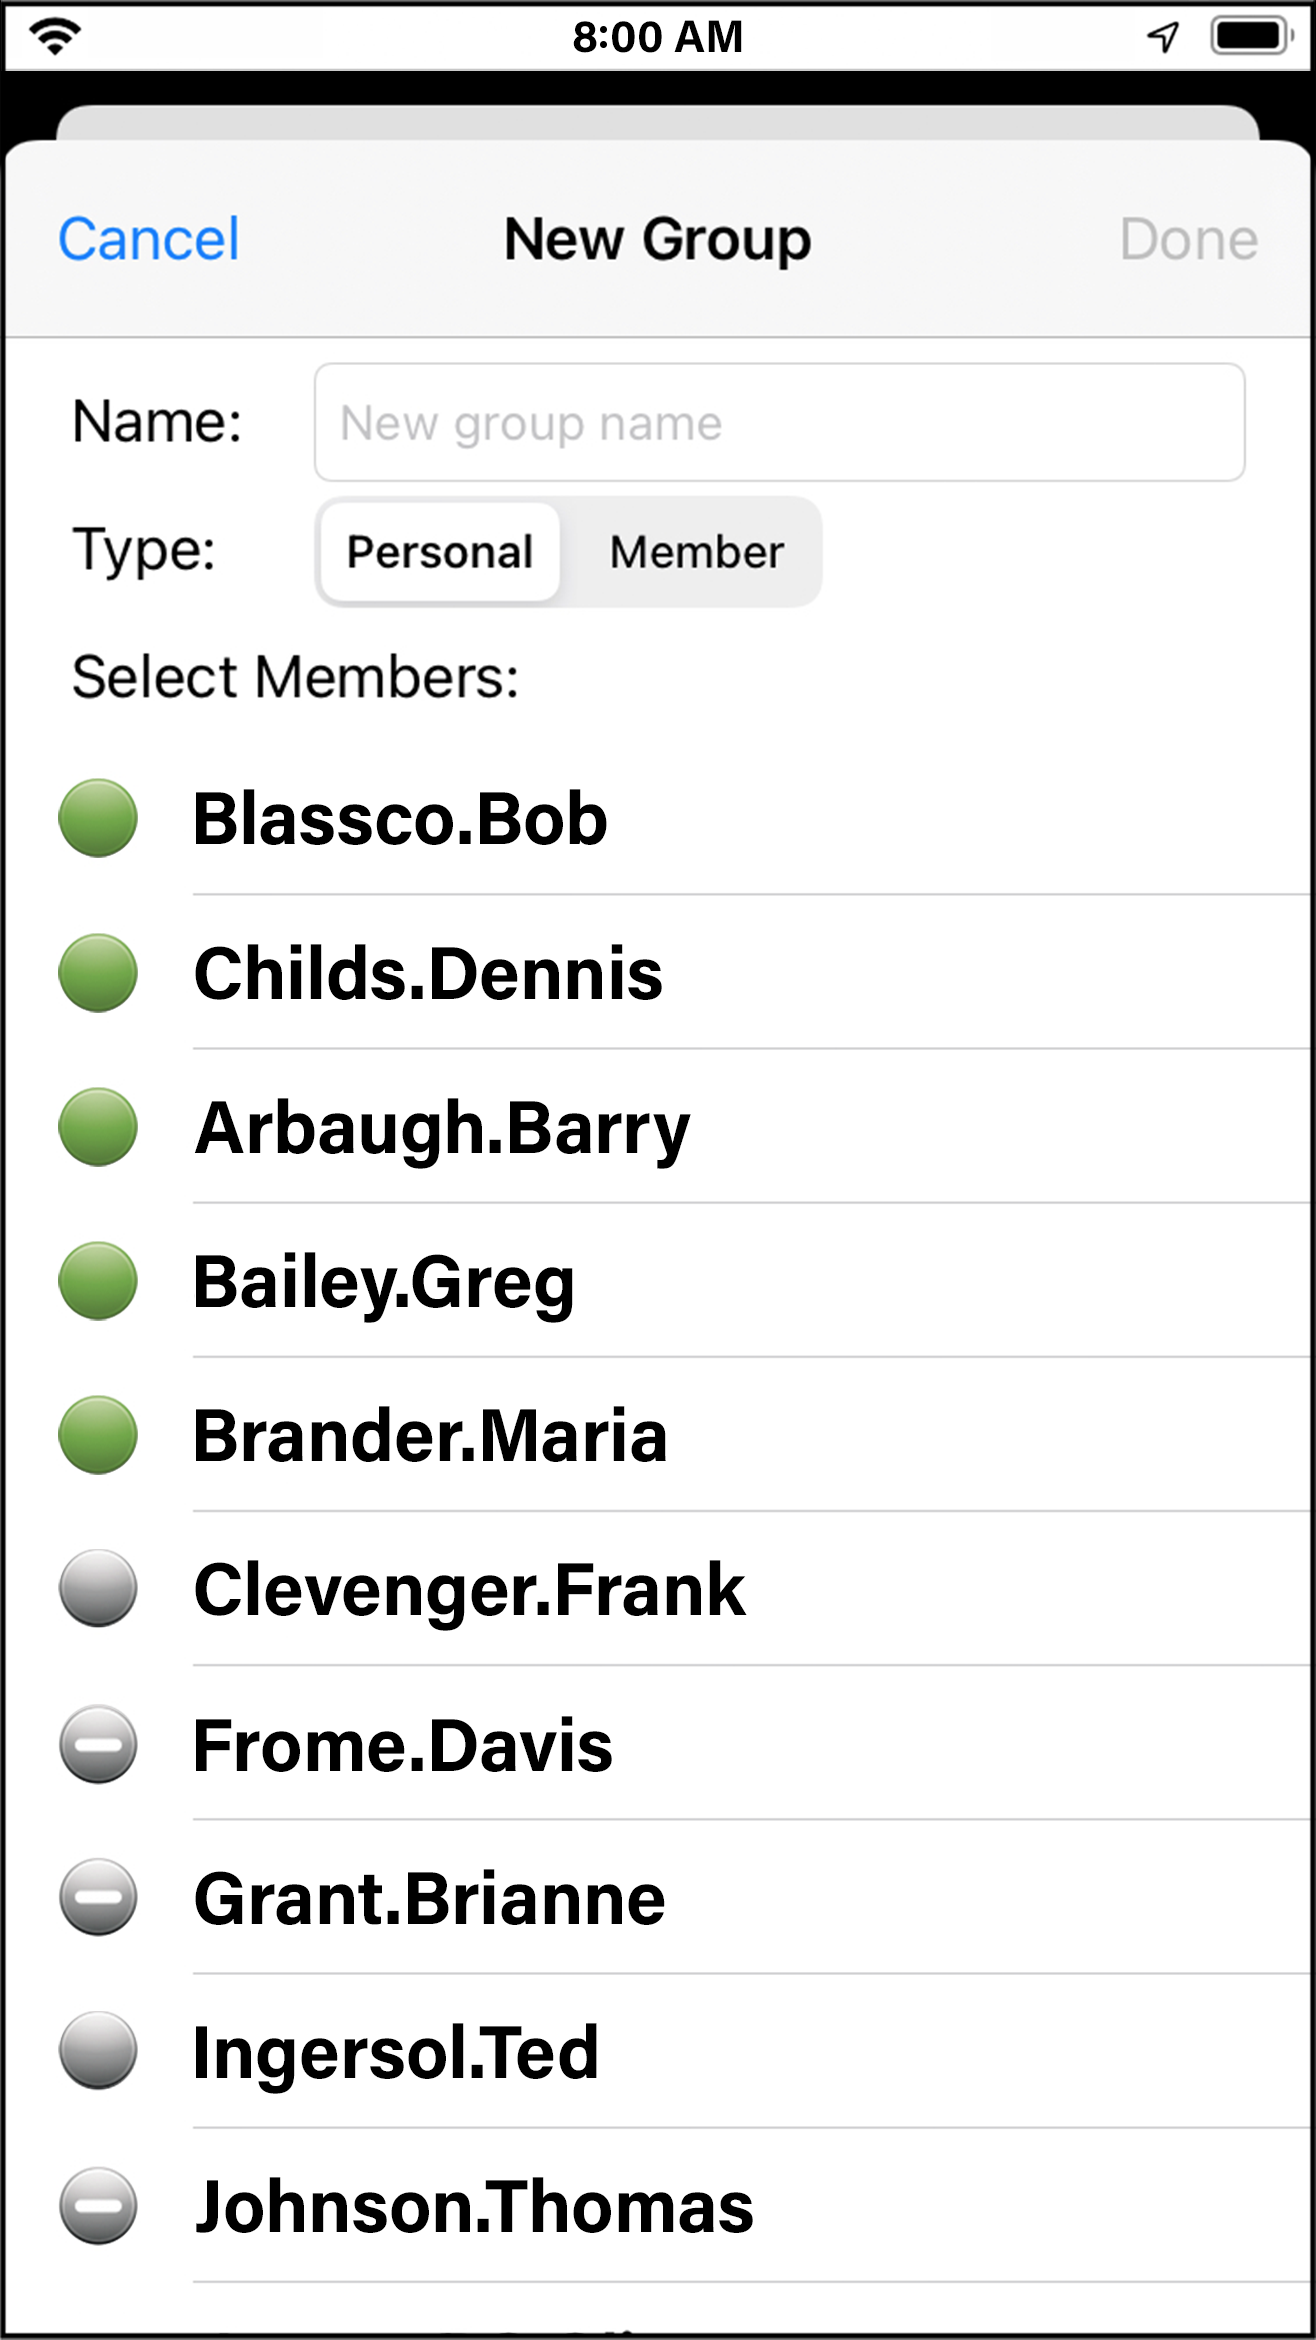Select Personal group type
Image resolution: width=1316 pixels, height=2340 pixels.
[440, 552]
